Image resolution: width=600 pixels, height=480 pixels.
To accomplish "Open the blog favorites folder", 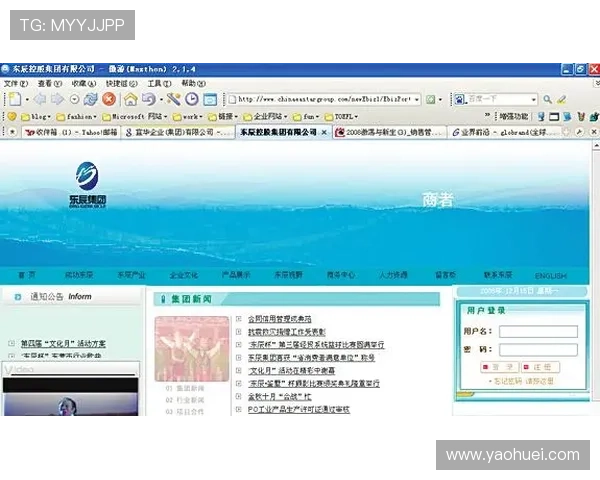I will (36, 116).
